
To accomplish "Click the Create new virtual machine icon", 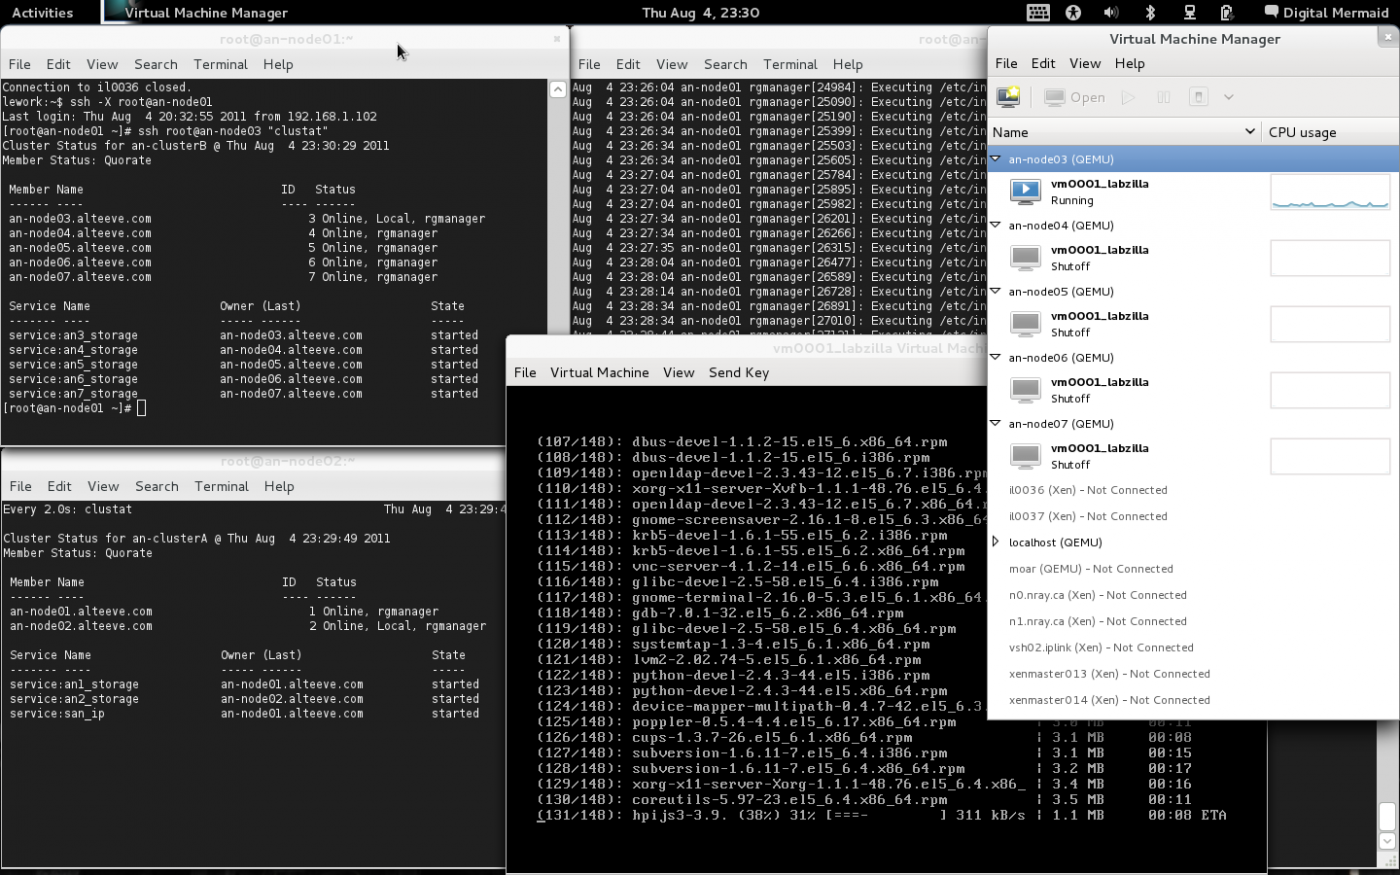I will [x=1008, y=97].
